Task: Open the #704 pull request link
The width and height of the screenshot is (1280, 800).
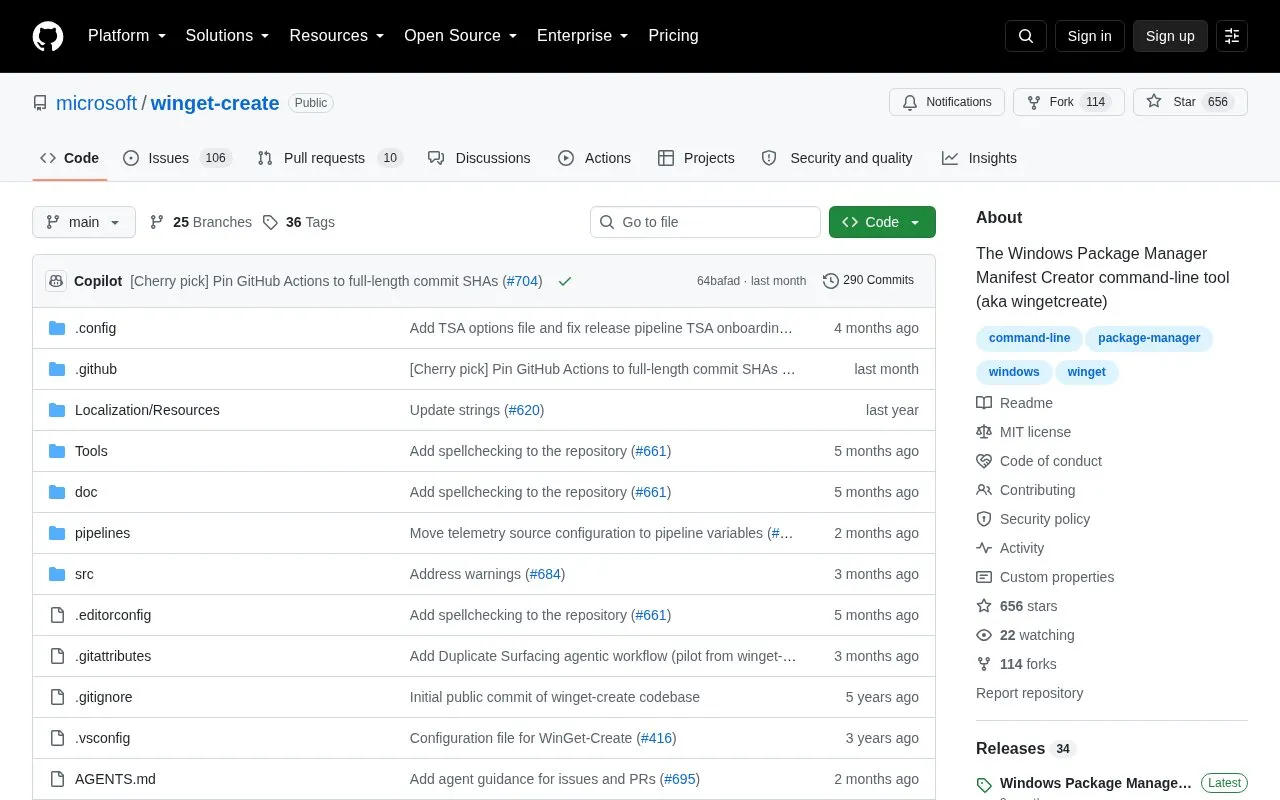Action: coord(524,281)
